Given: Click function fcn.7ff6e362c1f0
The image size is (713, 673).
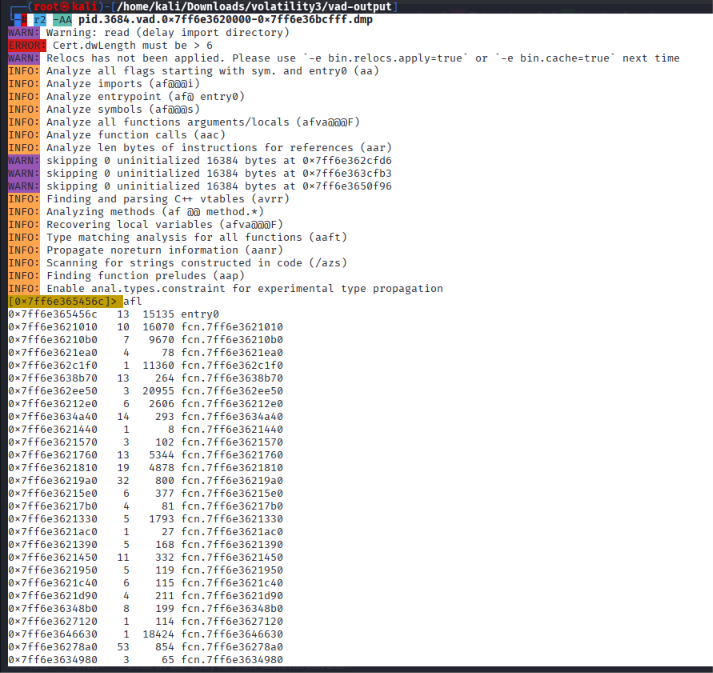Looking at the screenshot, I should [x=232, y=365].
